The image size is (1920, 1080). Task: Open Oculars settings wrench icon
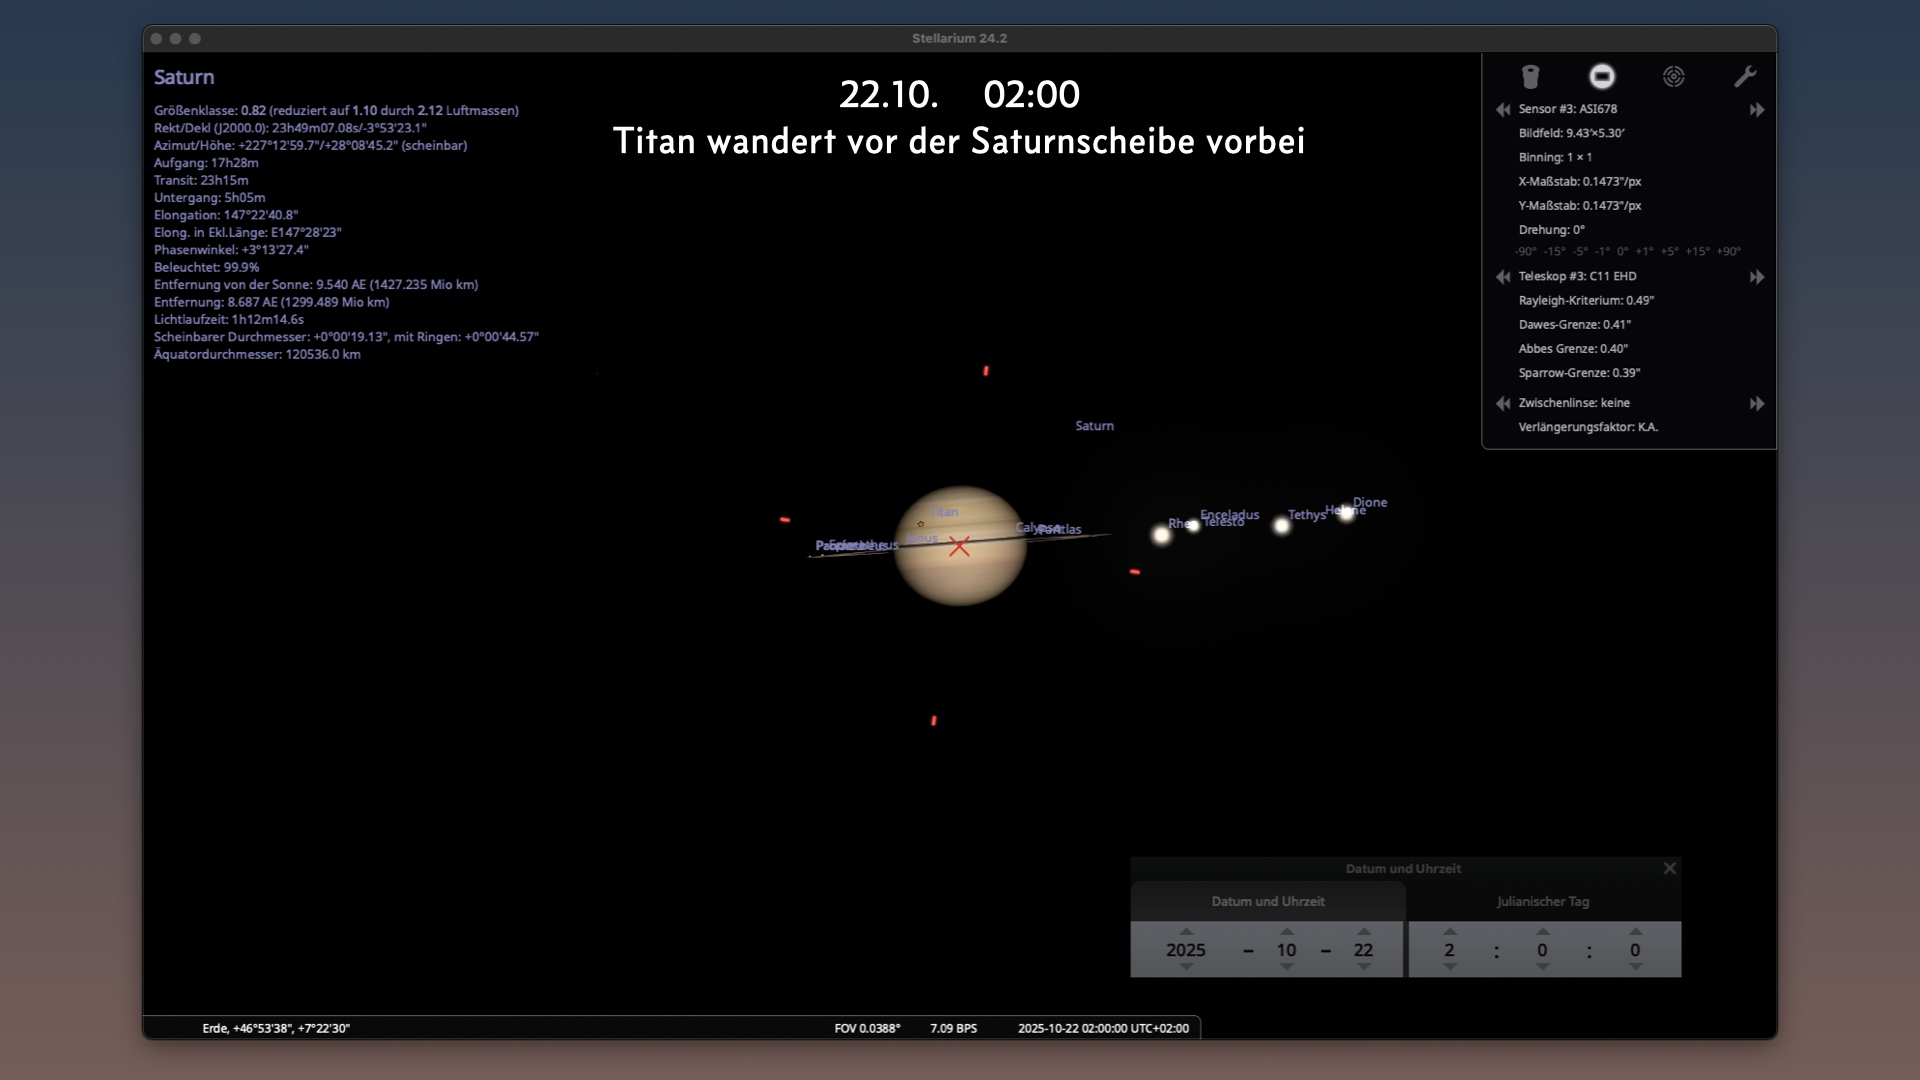1745,77
